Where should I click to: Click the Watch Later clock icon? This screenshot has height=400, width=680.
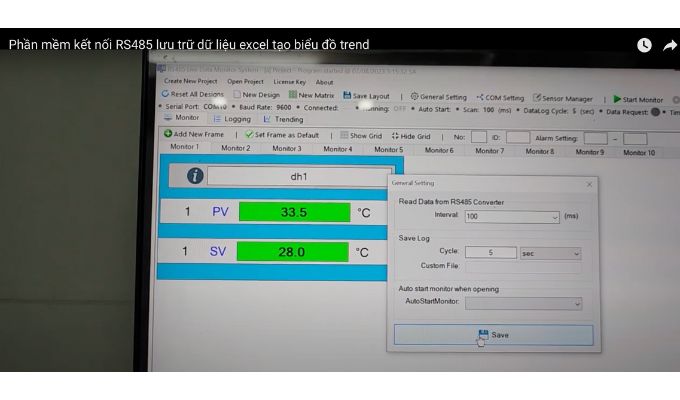pos(644,45)
